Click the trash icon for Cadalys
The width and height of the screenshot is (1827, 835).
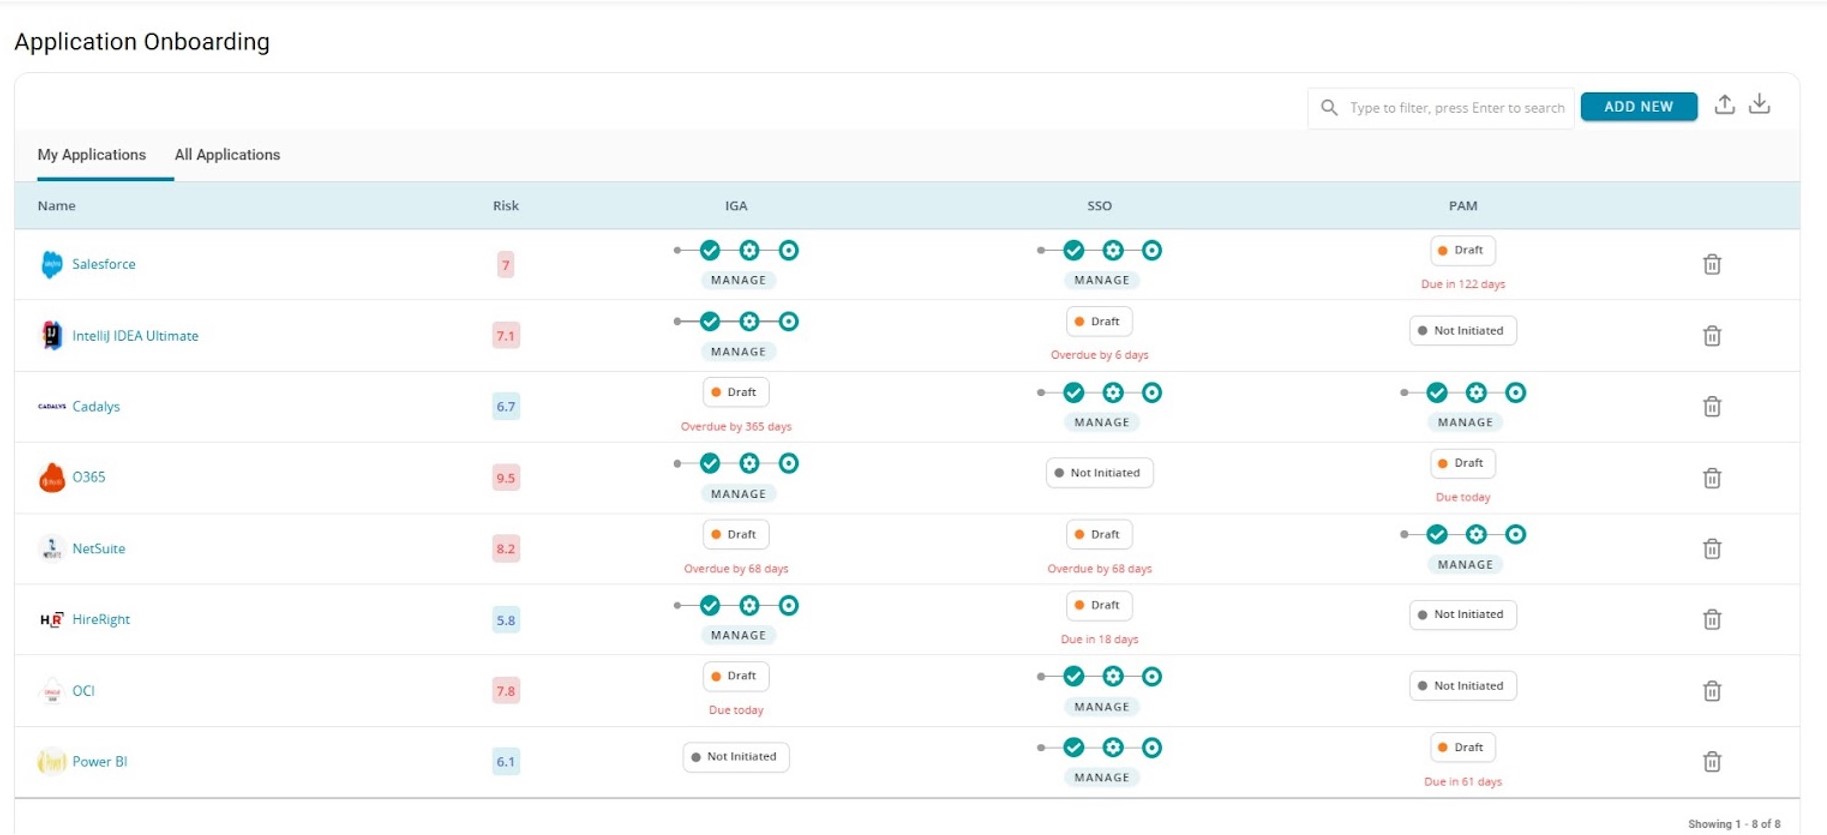tap(1712, 406)
